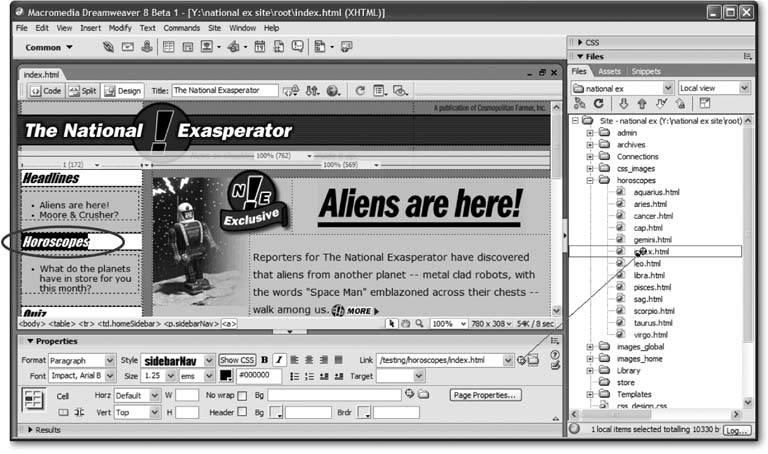Apply unordered list formatting
768x454 pixels.
(294, 376)
